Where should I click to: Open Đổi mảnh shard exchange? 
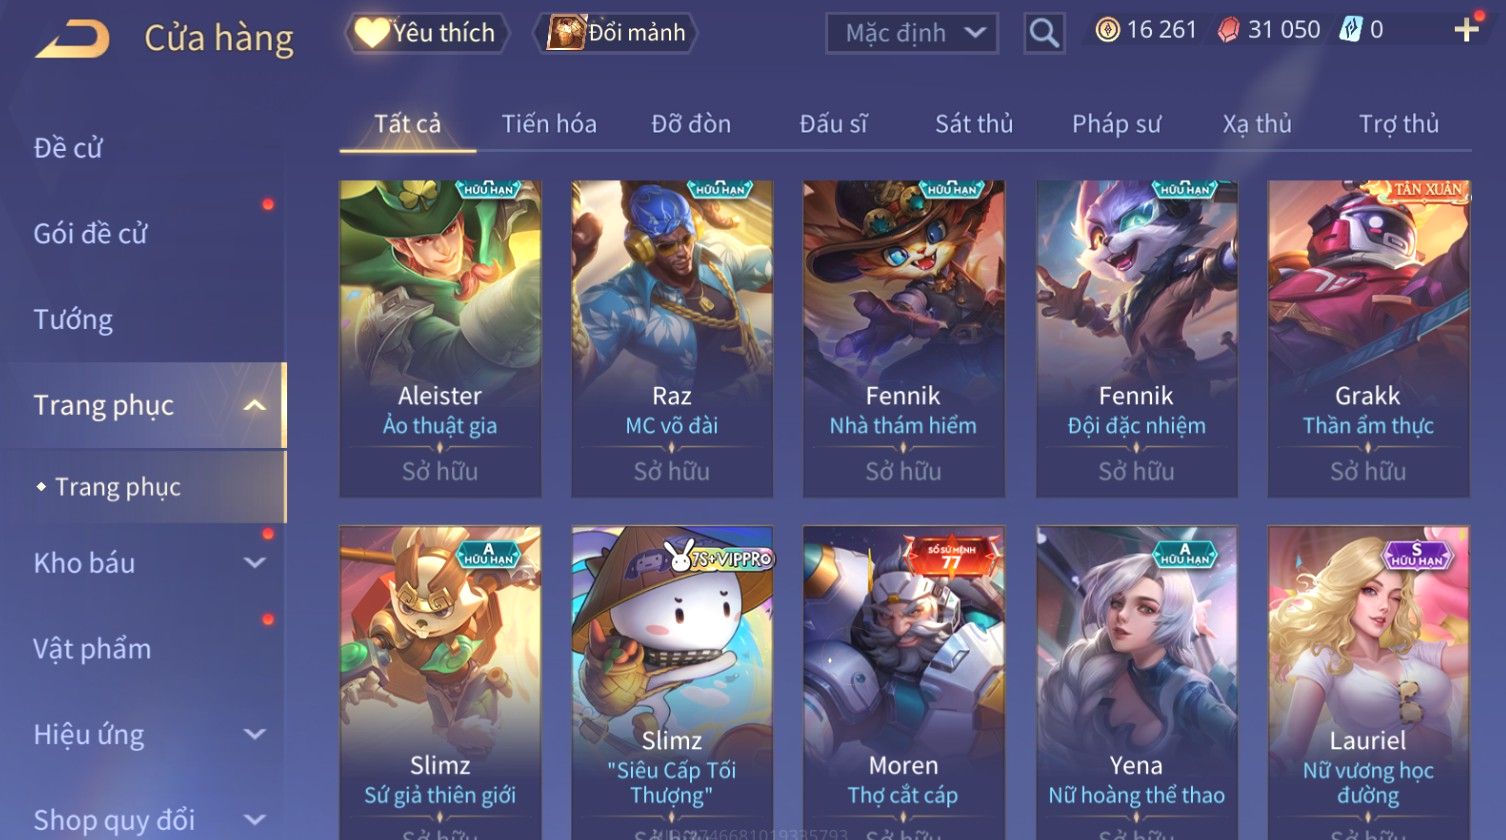tap(617, 33)
